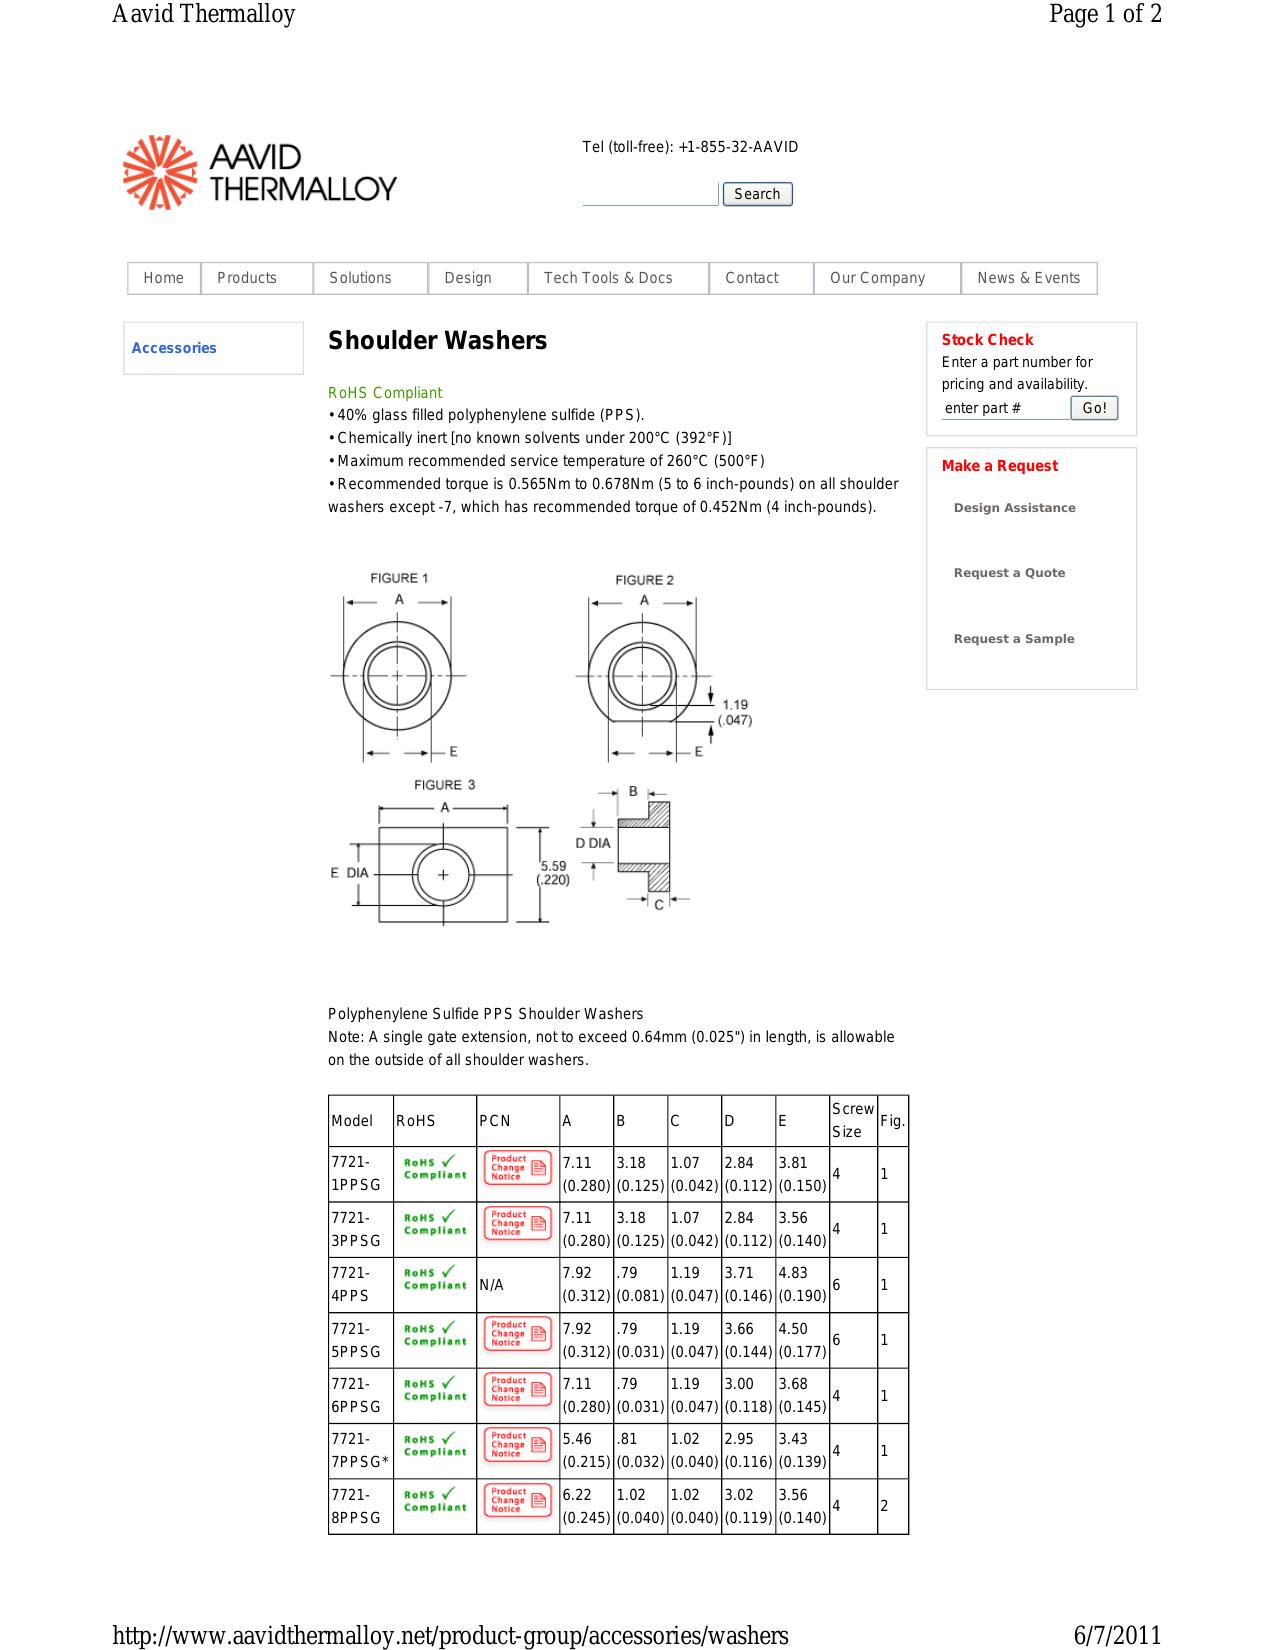Select model cell 7721-4PPS
Screen dimensions: 1275x1650
pyautogui.click(x=361, y=1284)
